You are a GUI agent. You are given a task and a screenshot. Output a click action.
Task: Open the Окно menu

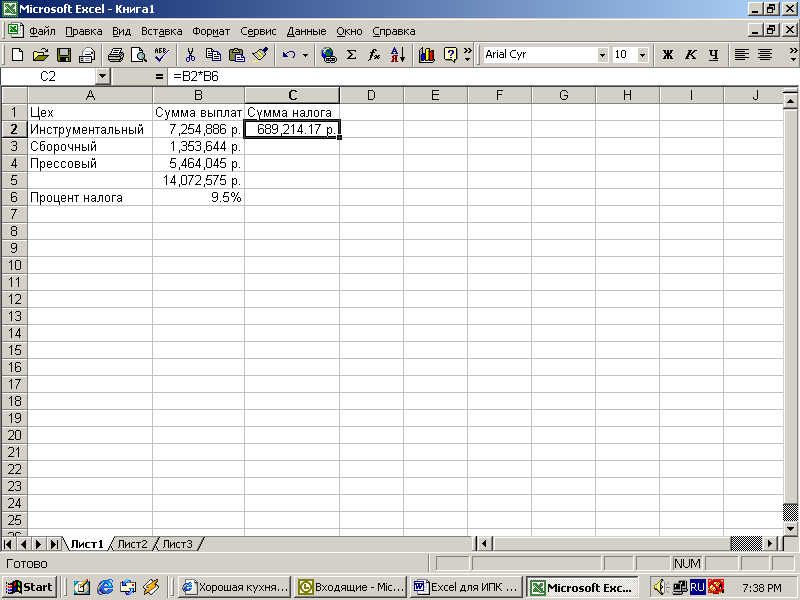pos(349,31)
